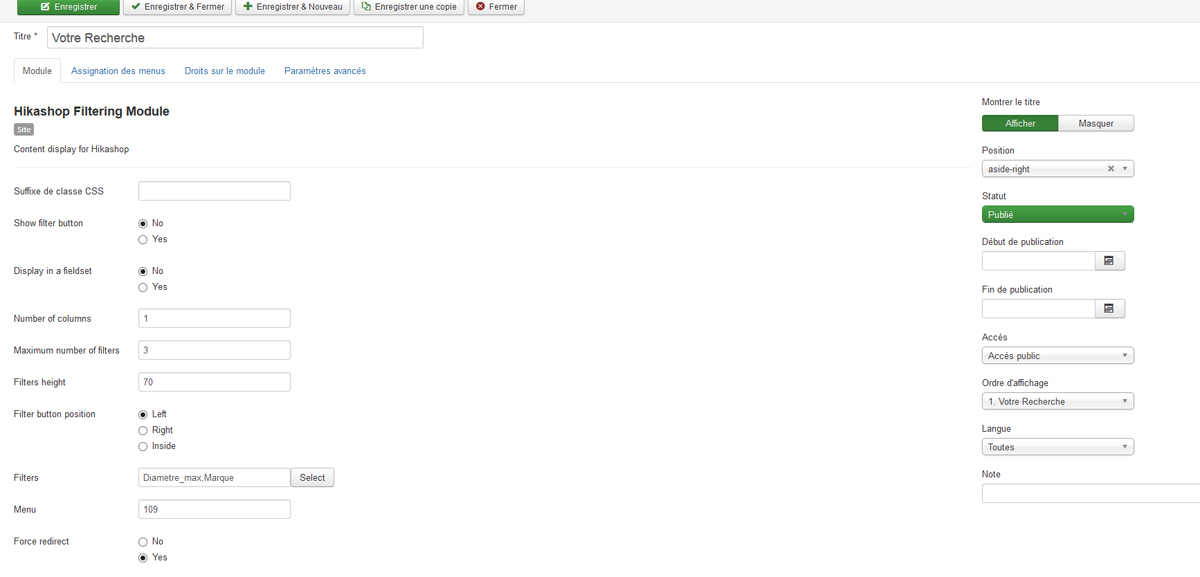Select No for Force redirect

143,541
